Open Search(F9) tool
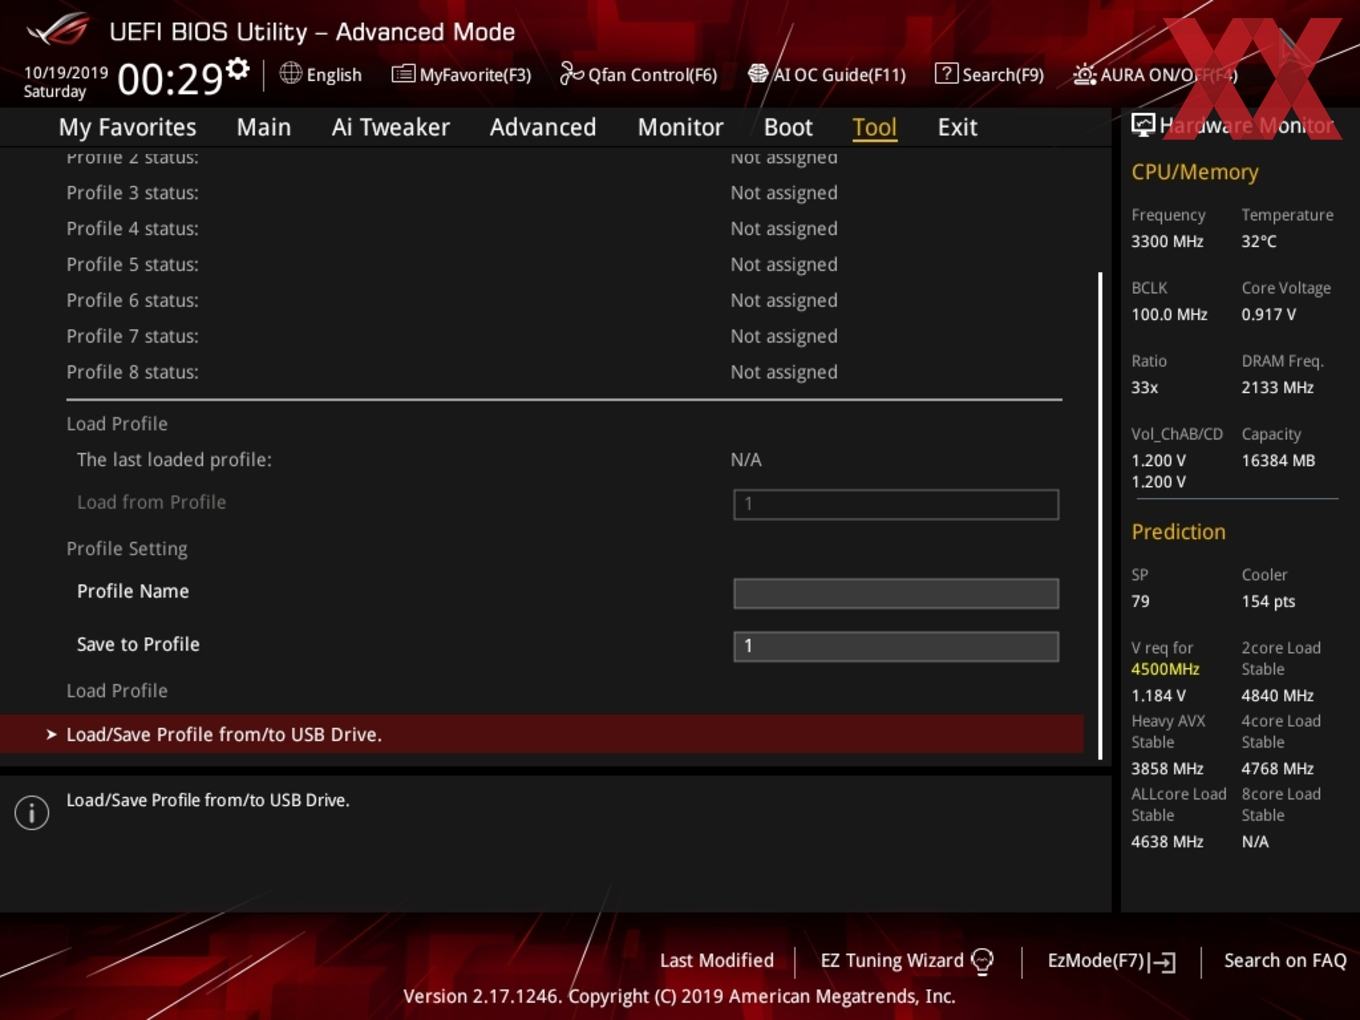Viewport: 1360px width, 1020px height. tap(989, 75)
